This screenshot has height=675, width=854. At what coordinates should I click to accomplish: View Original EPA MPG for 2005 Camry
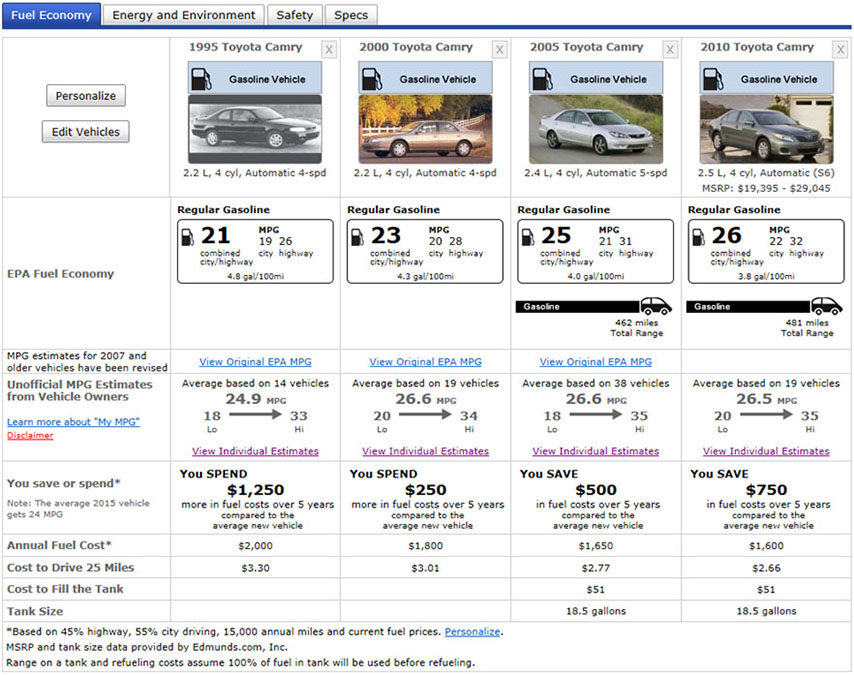pos(595,362)
